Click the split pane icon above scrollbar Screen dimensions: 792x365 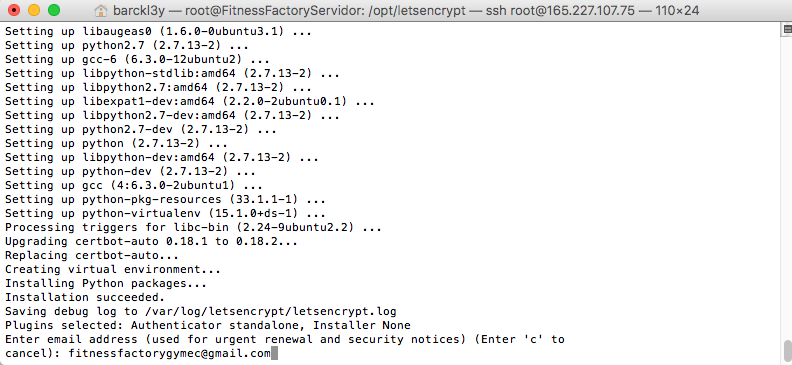[x=787, y=30]
